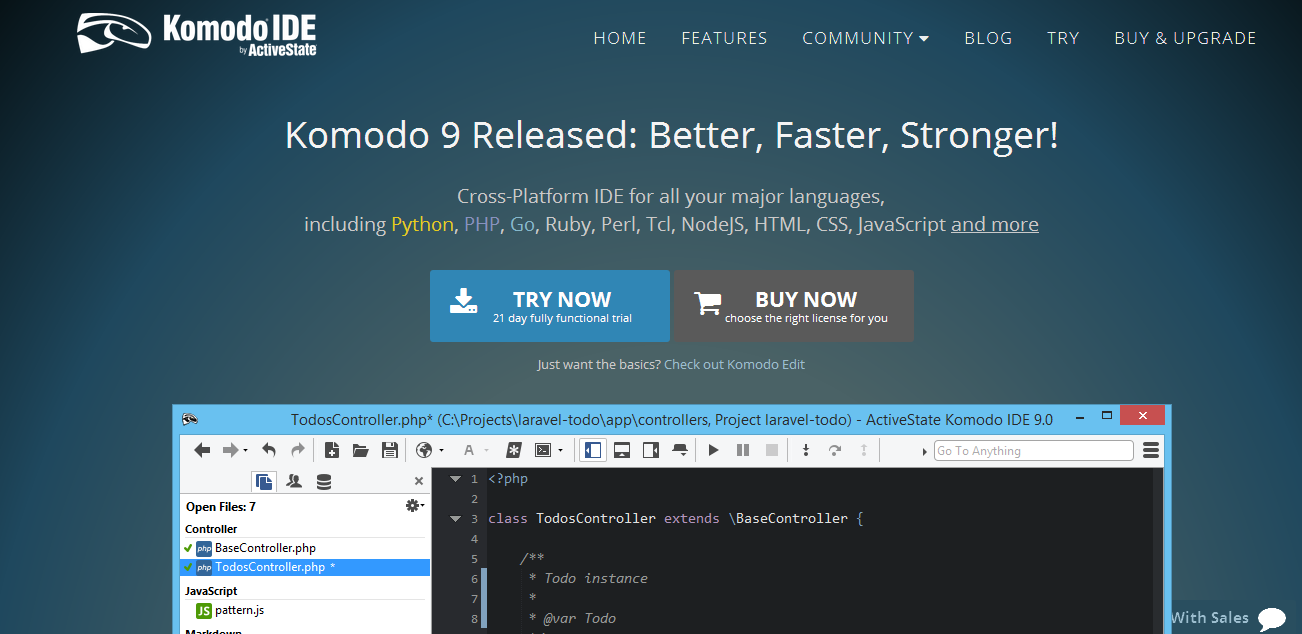Click the step-over debug icon
1302x634 pixels.
(x=835, y=451)
